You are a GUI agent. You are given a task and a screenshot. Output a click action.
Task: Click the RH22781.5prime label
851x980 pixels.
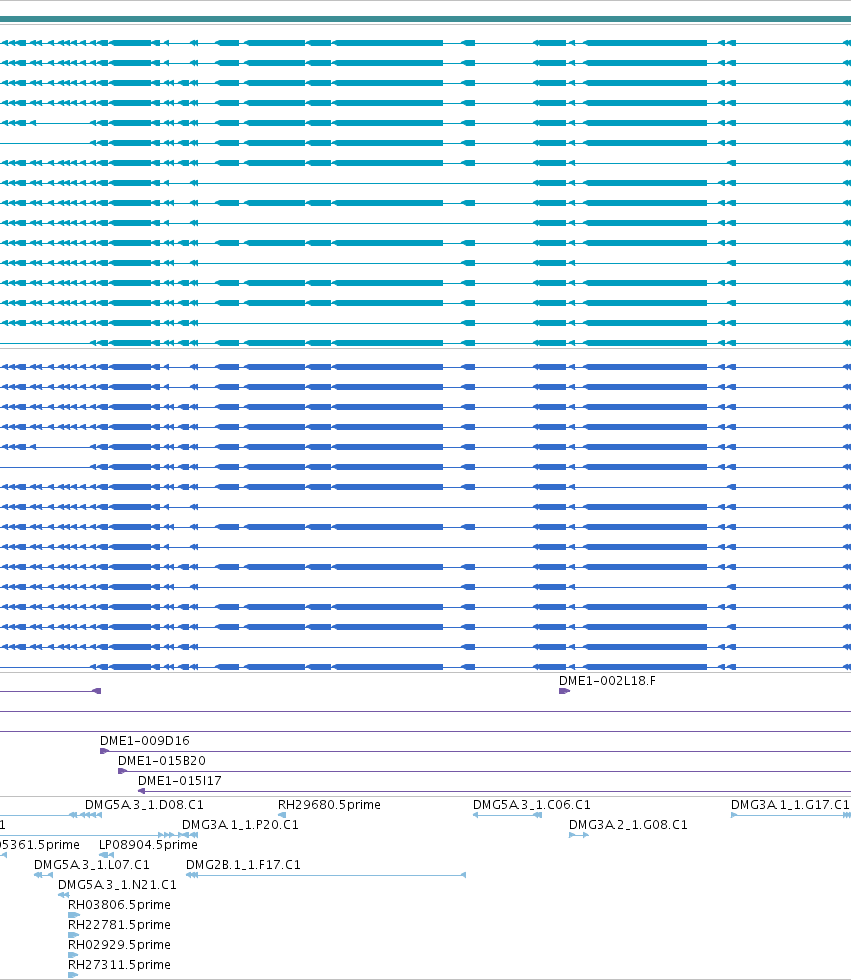(119, 924)
